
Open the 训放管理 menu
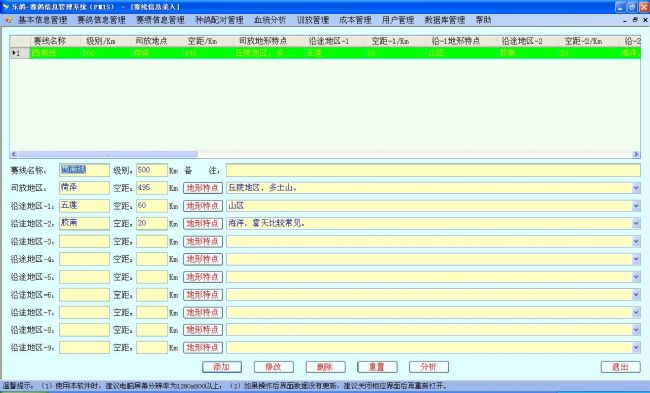(x=313, y=20)
